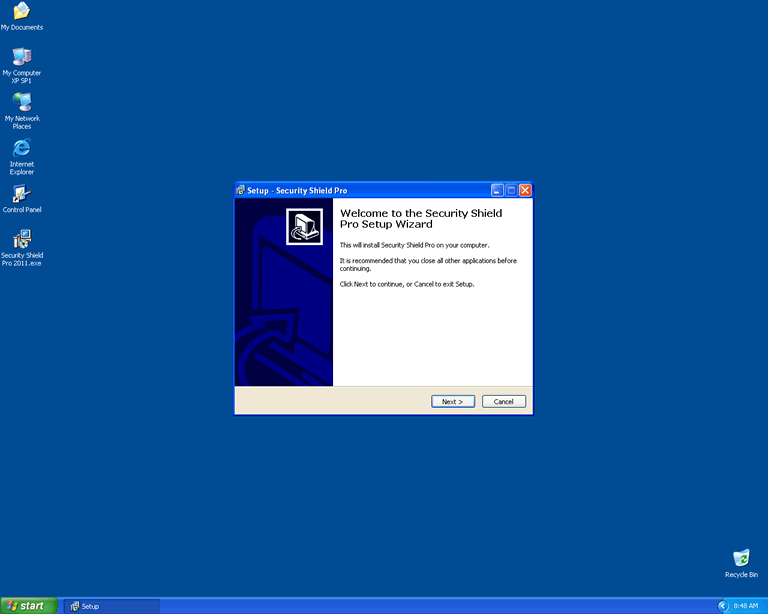Click the Setup title bar icon
The width and height of the screenshot is (768, 614).
point(241,190)
